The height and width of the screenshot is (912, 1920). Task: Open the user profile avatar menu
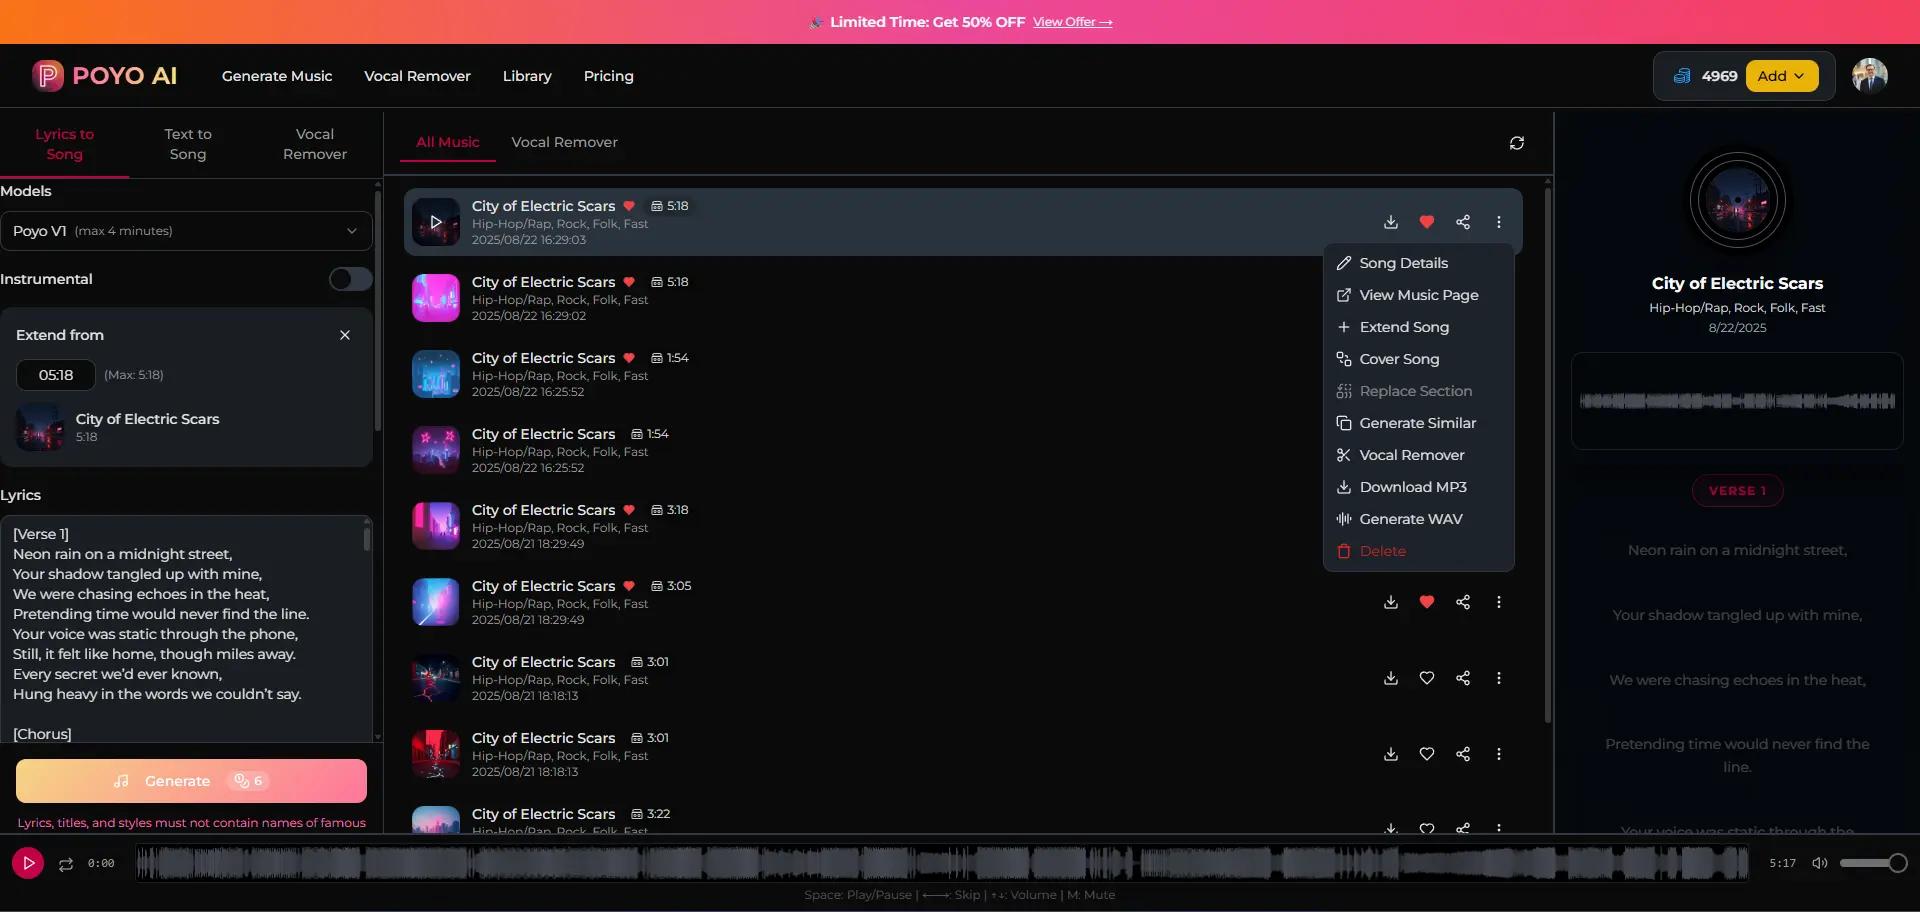(x=1870, y=75)
